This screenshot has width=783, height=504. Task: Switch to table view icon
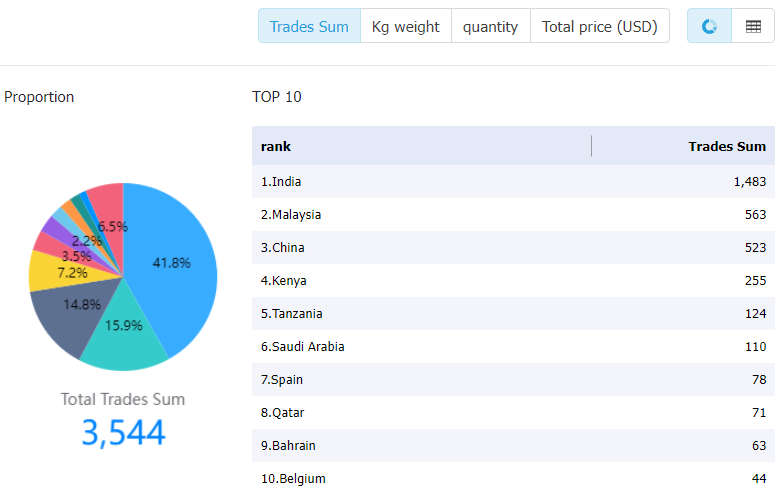(753, 26)
